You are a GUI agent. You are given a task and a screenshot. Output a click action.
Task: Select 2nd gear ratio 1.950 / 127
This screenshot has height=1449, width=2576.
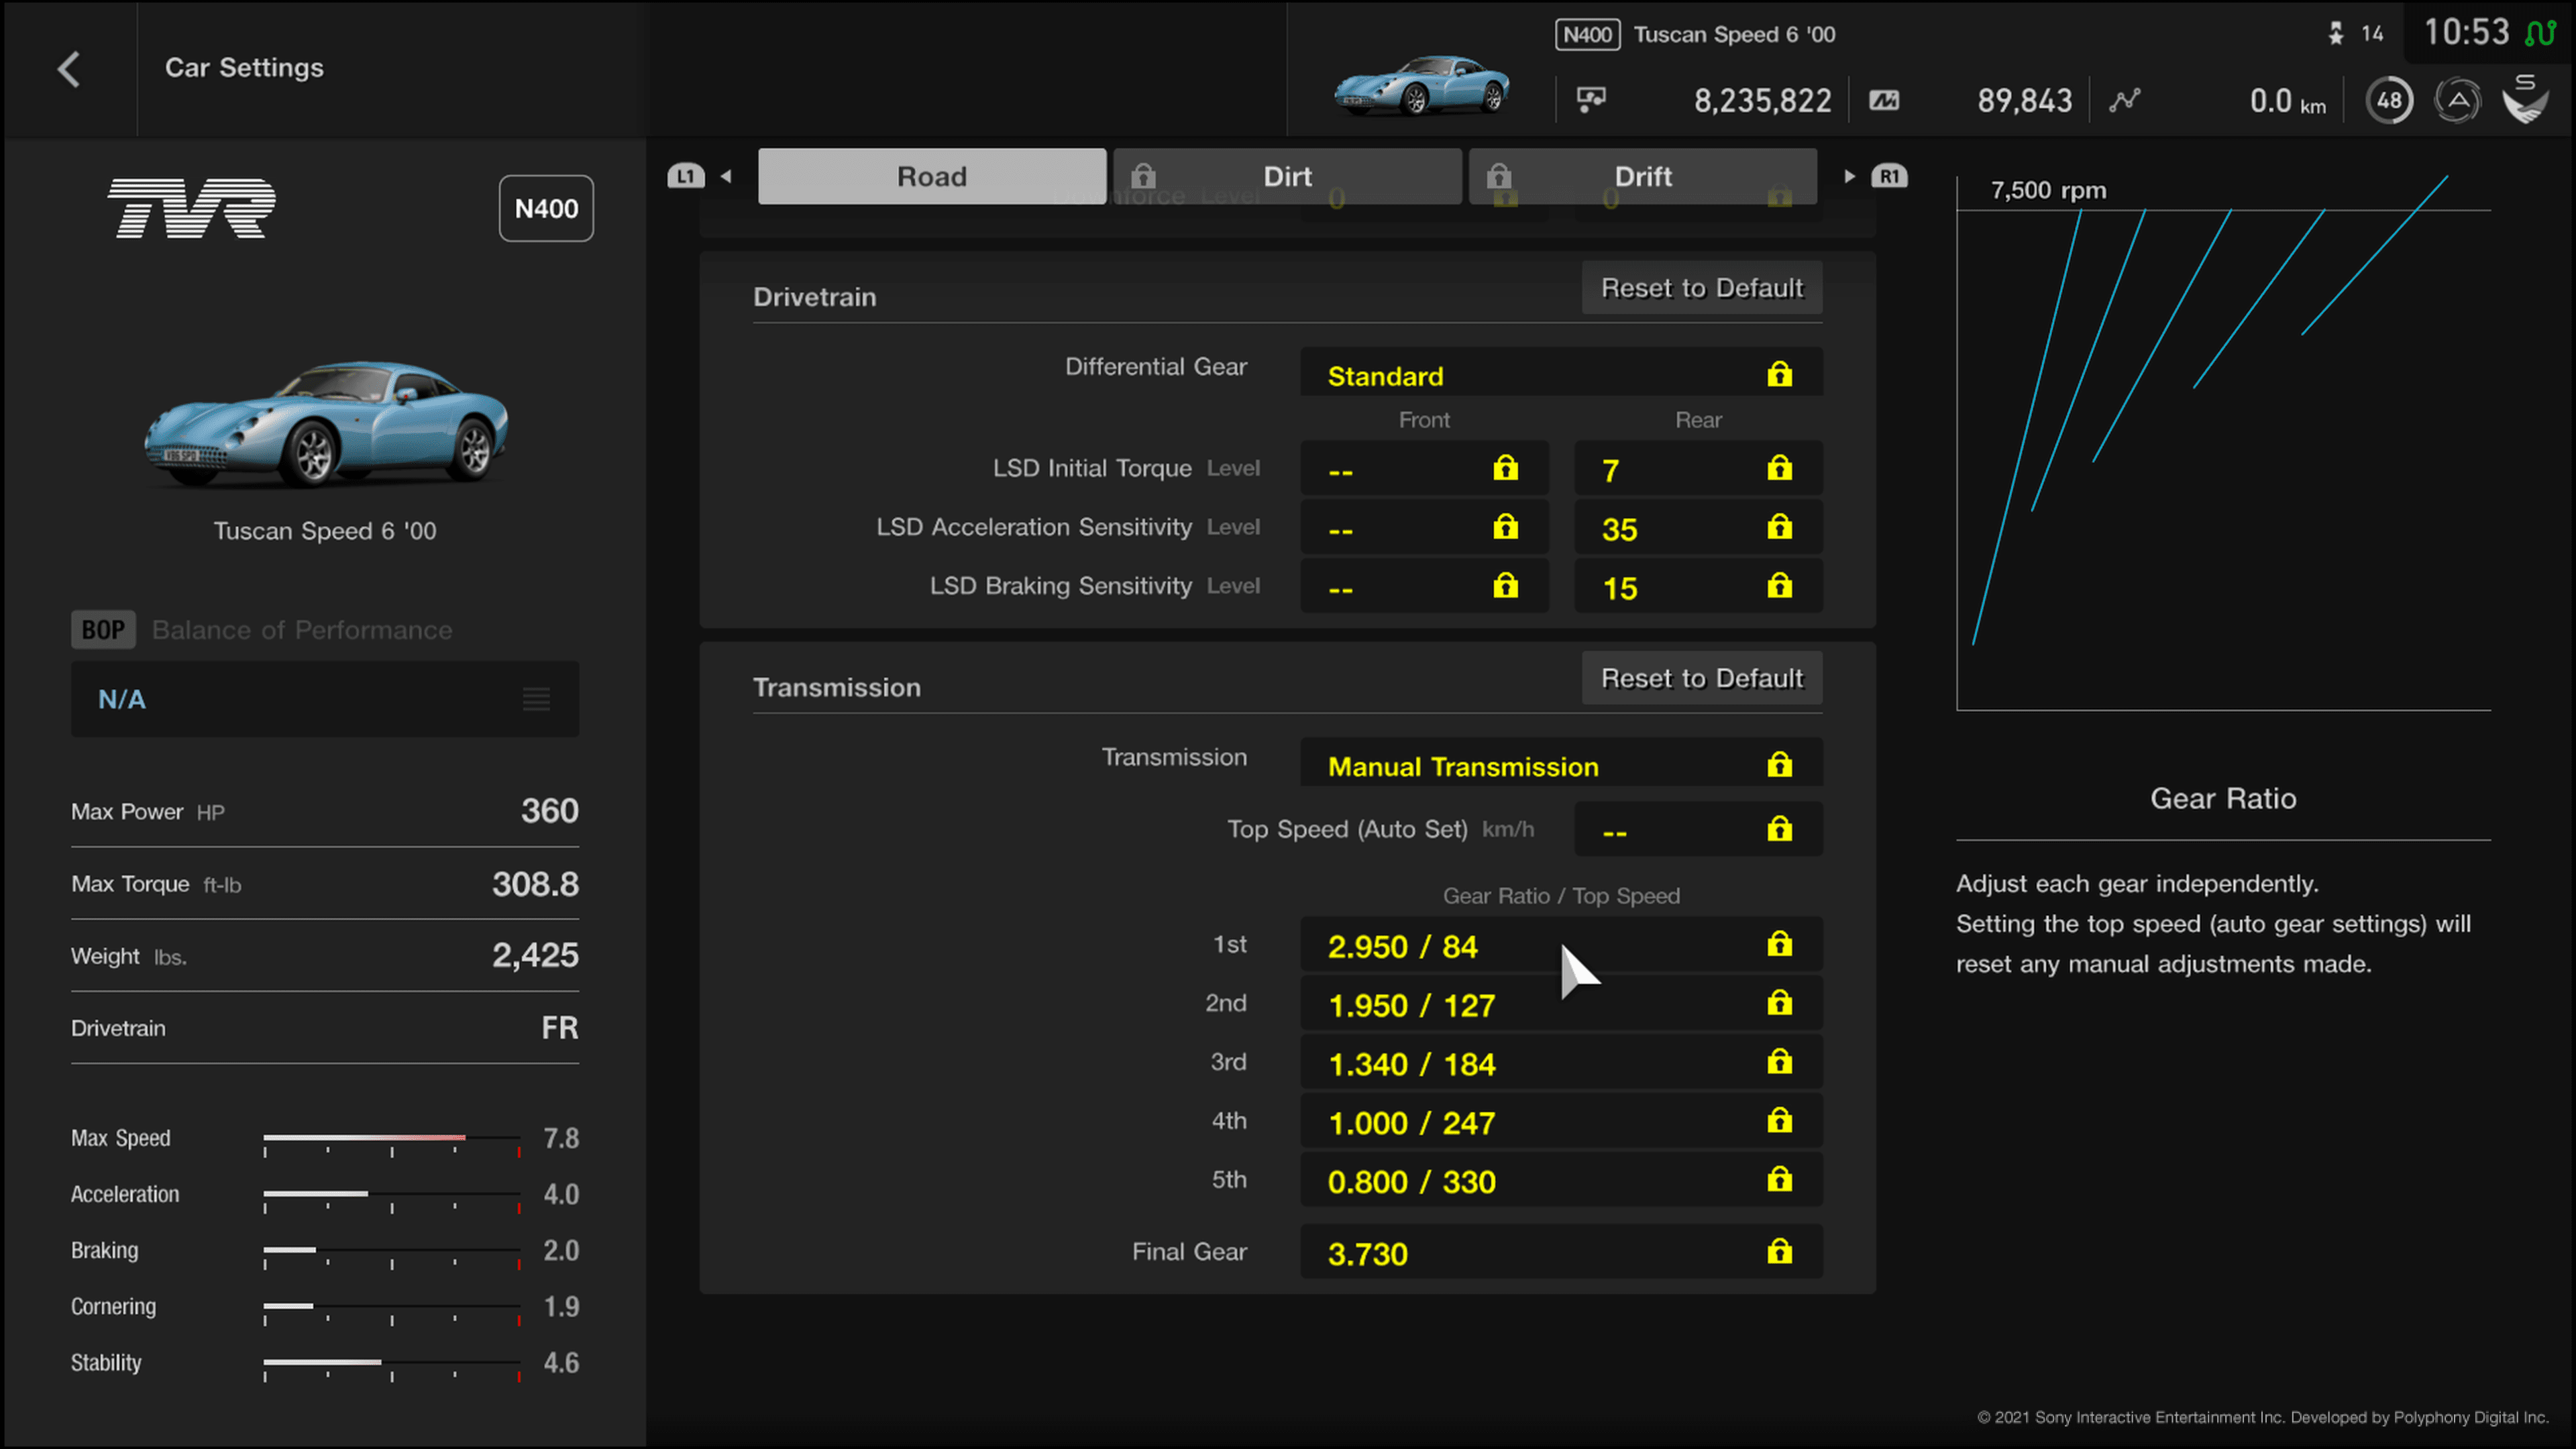click(1561, 1003)
